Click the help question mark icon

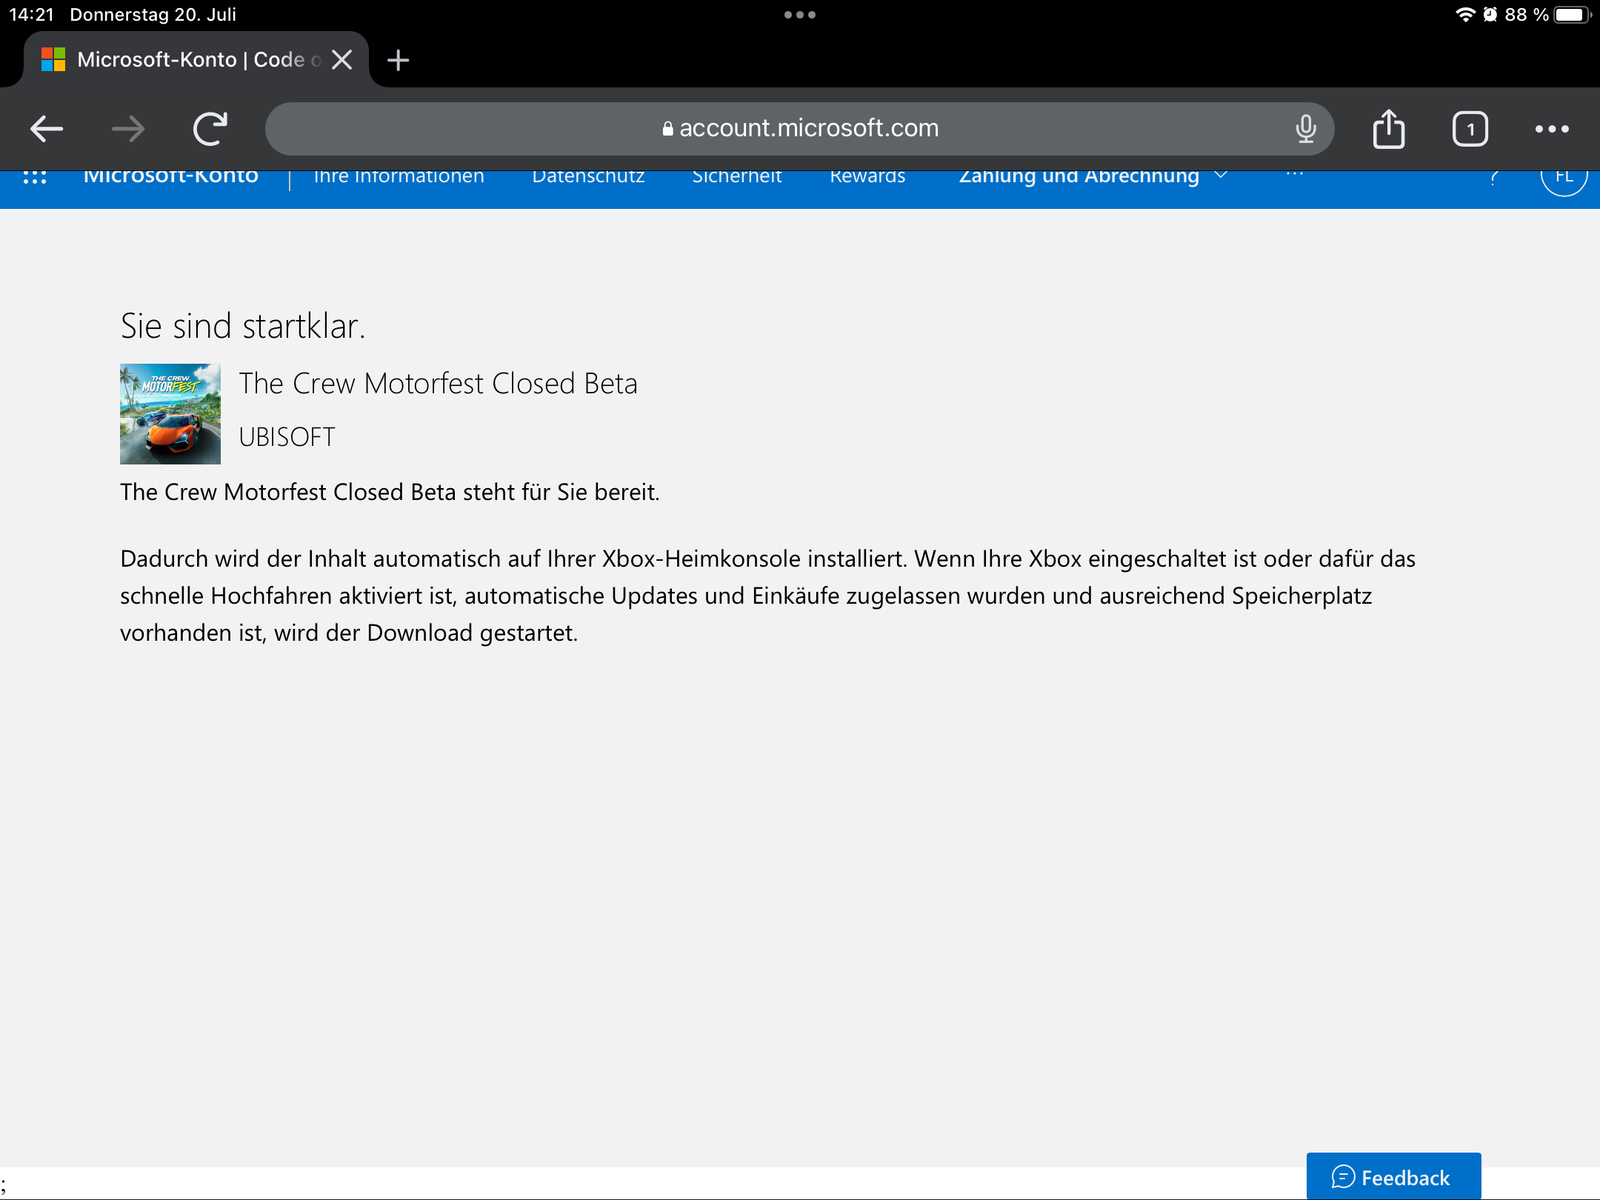coord(1494,178)
